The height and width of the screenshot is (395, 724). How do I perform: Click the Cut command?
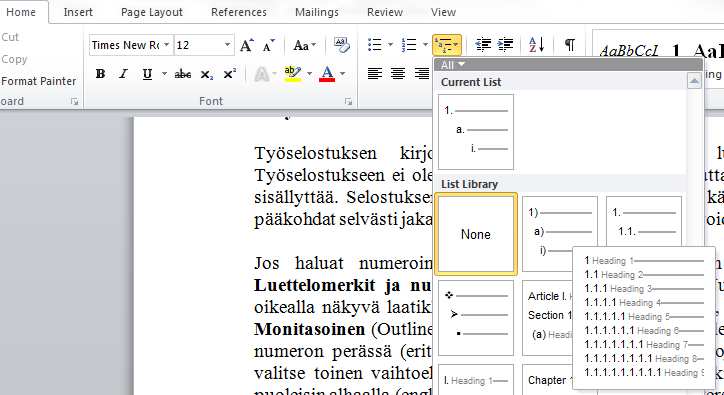coord(10,37)
